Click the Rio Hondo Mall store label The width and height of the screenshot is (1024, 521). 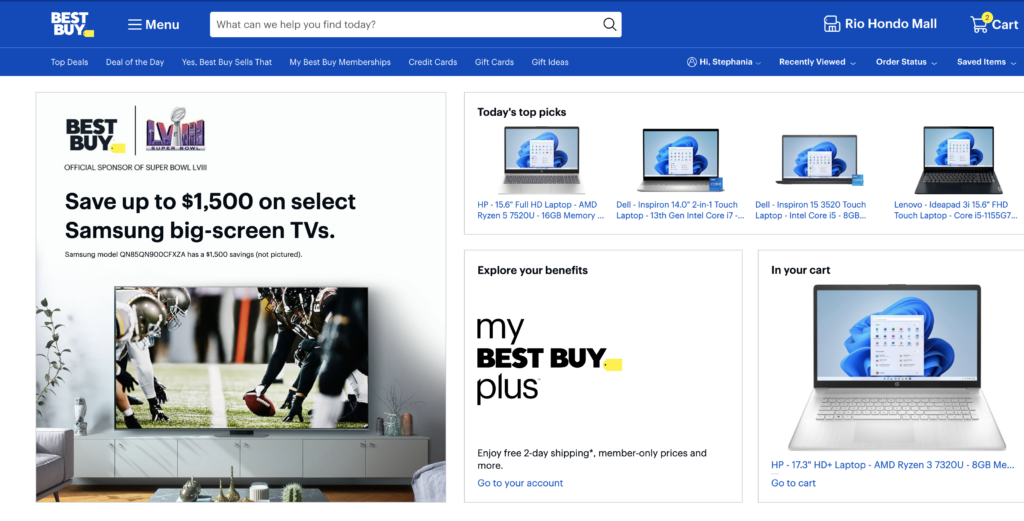tap(891, 24)
